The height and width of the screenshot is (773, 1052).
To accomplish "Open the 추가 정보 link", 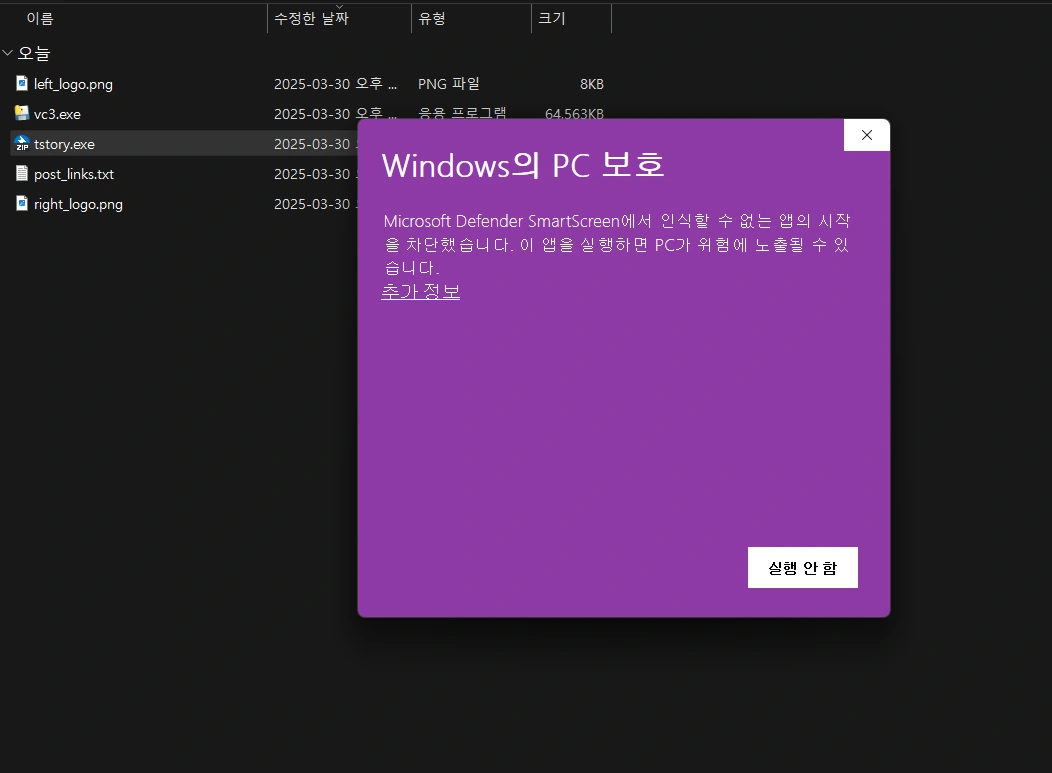I will pyautogui.click(x=421, y=291).
